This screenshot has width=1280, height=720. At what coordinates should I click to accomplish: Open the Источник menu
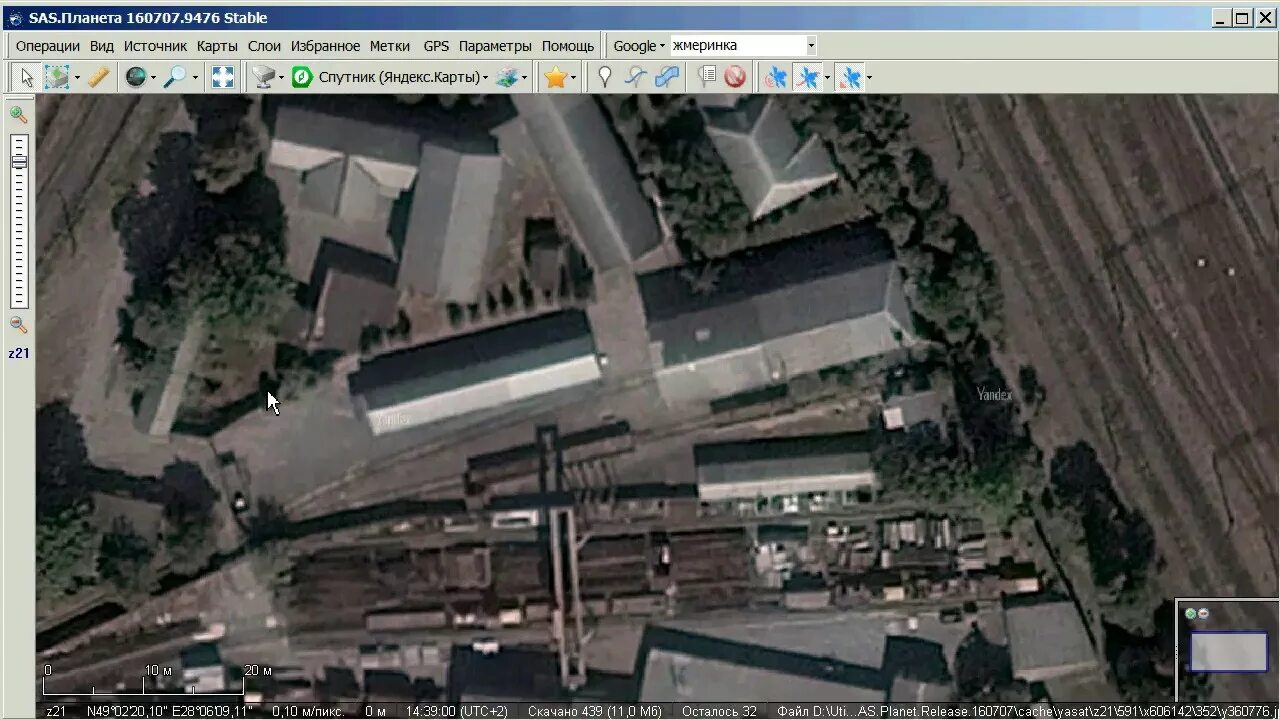click(x=155, y=46)
